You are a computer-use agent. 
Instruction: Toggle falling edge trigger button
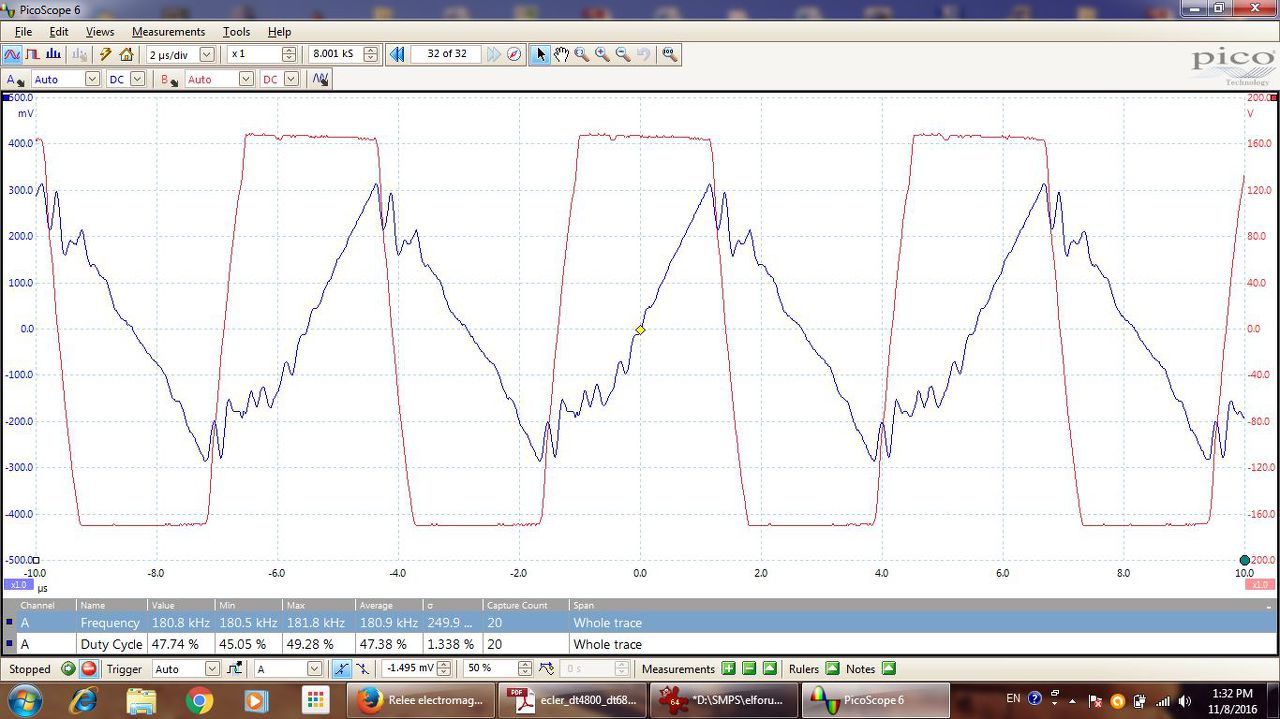[x=362, y=669]
